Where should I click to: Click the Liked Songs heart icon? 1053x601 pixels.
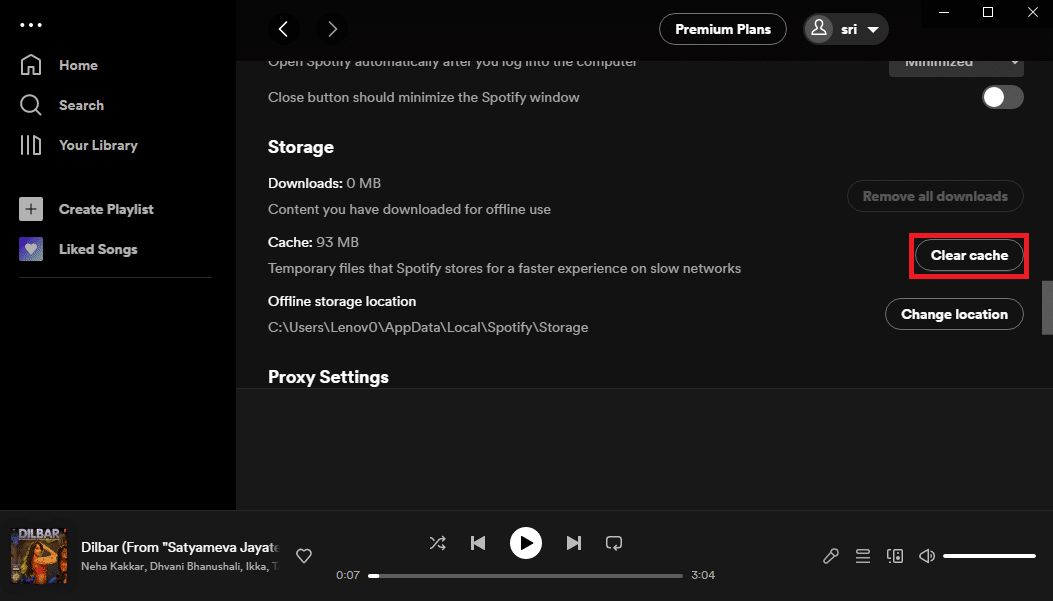point(31,249)
